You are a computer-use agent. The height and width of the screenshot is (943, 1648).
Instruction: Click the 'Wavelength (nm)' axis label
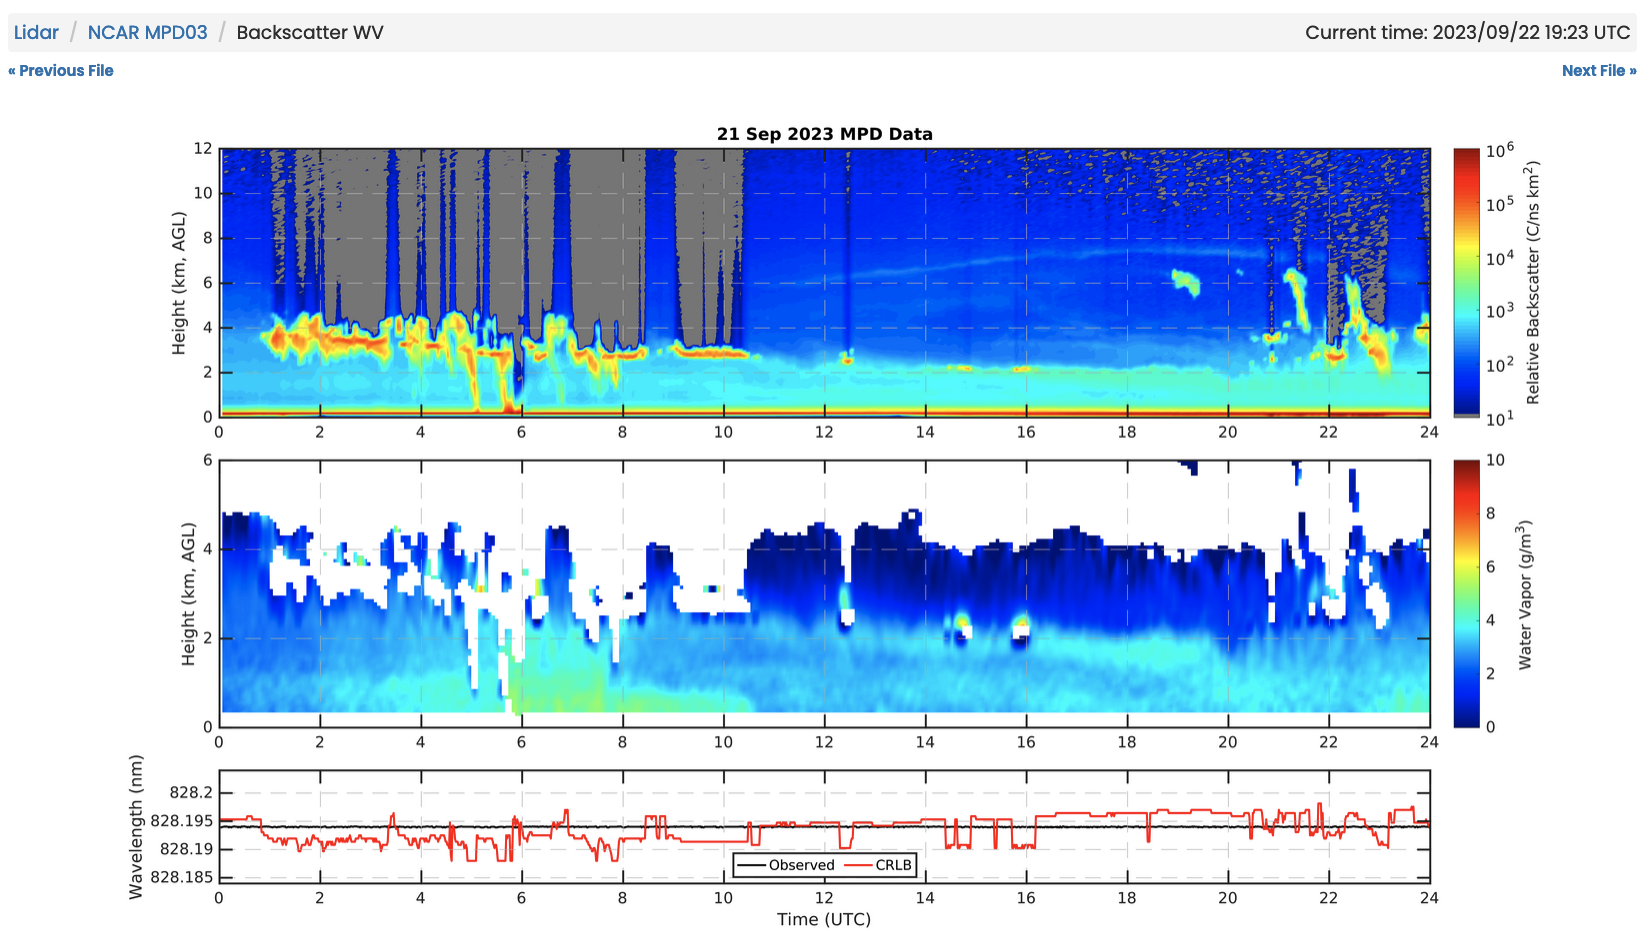136,826
